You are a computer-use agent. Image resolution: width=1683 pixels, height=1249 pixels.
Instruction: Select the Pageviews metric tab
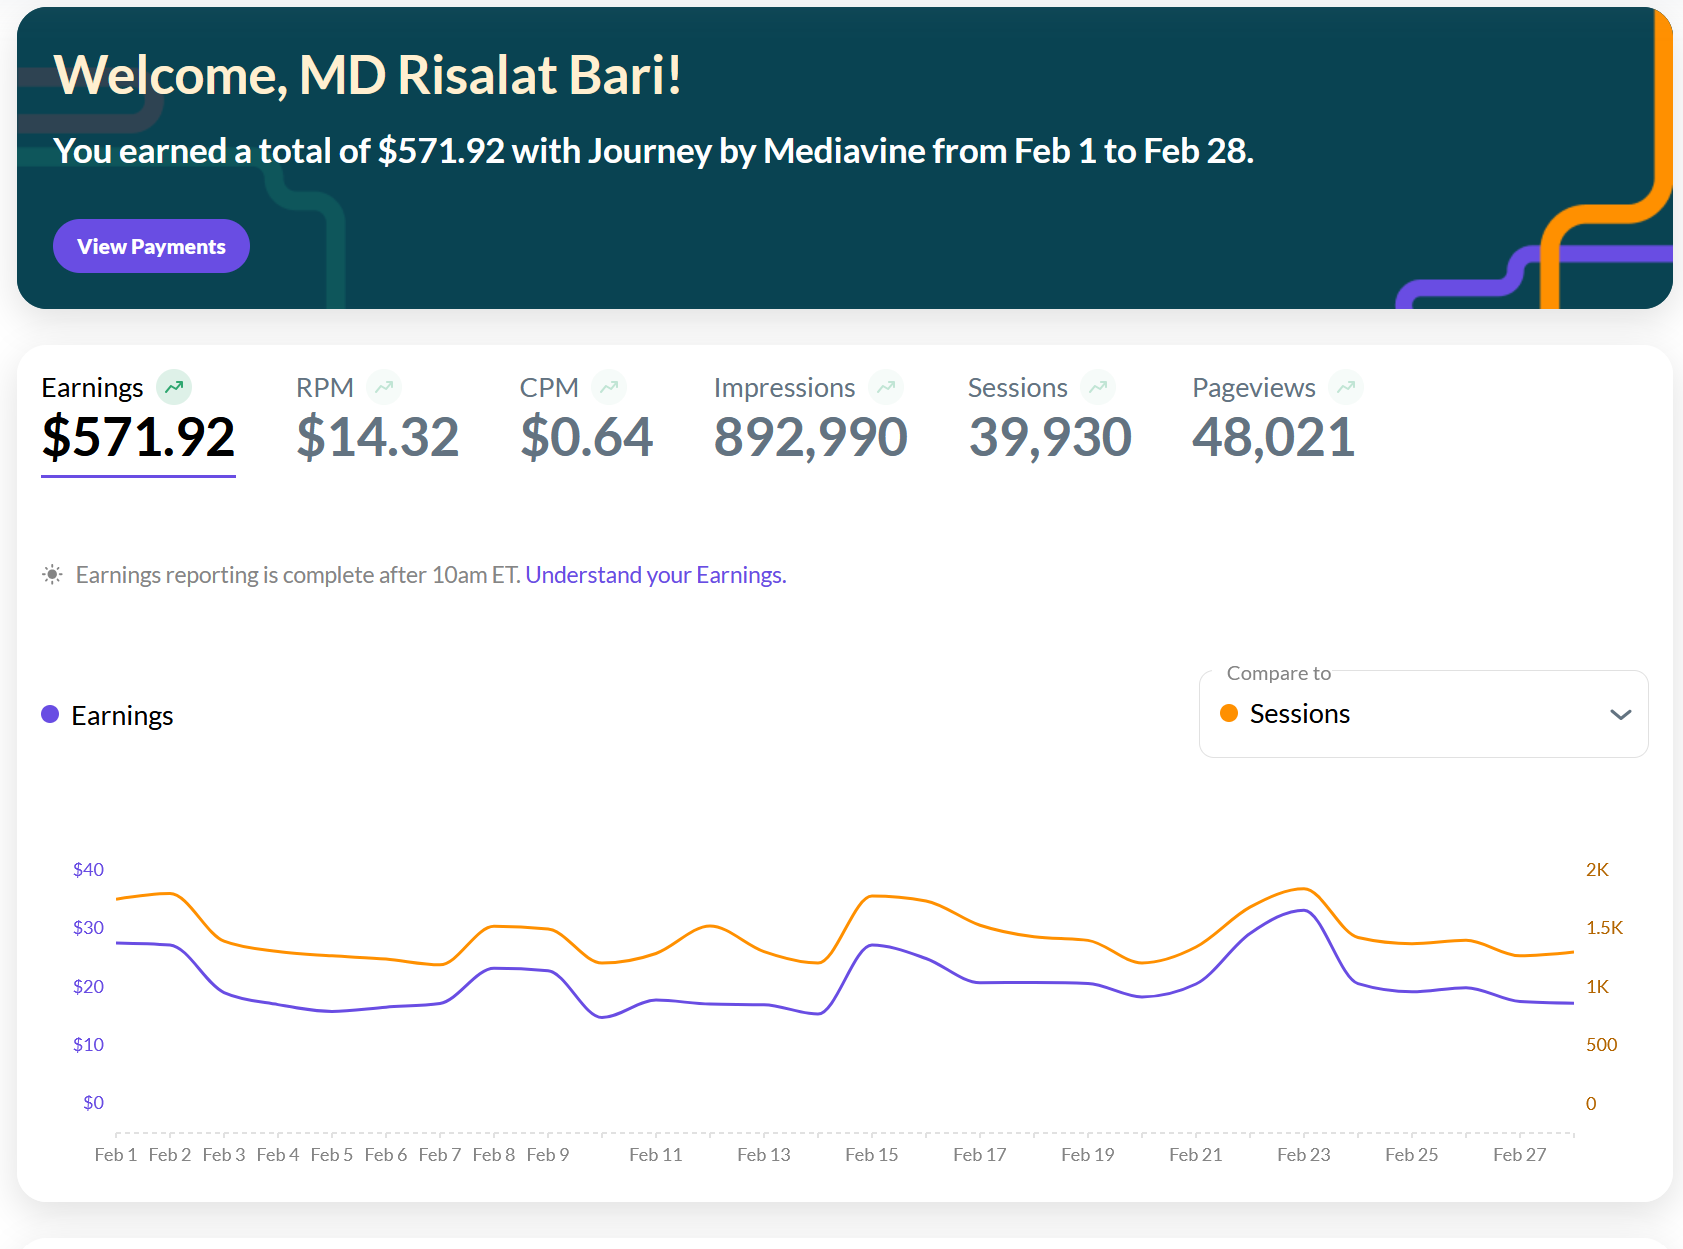click(1277, 420)
